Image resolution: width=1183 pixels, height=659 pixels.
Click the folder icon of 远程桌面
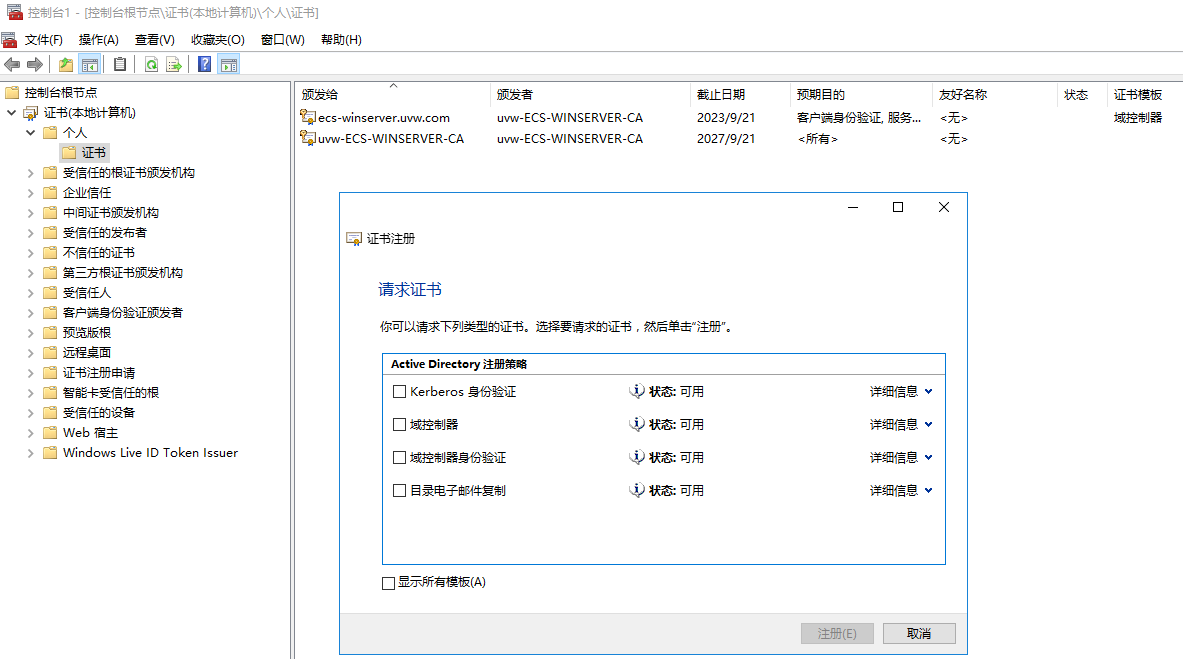pos(51,353)
